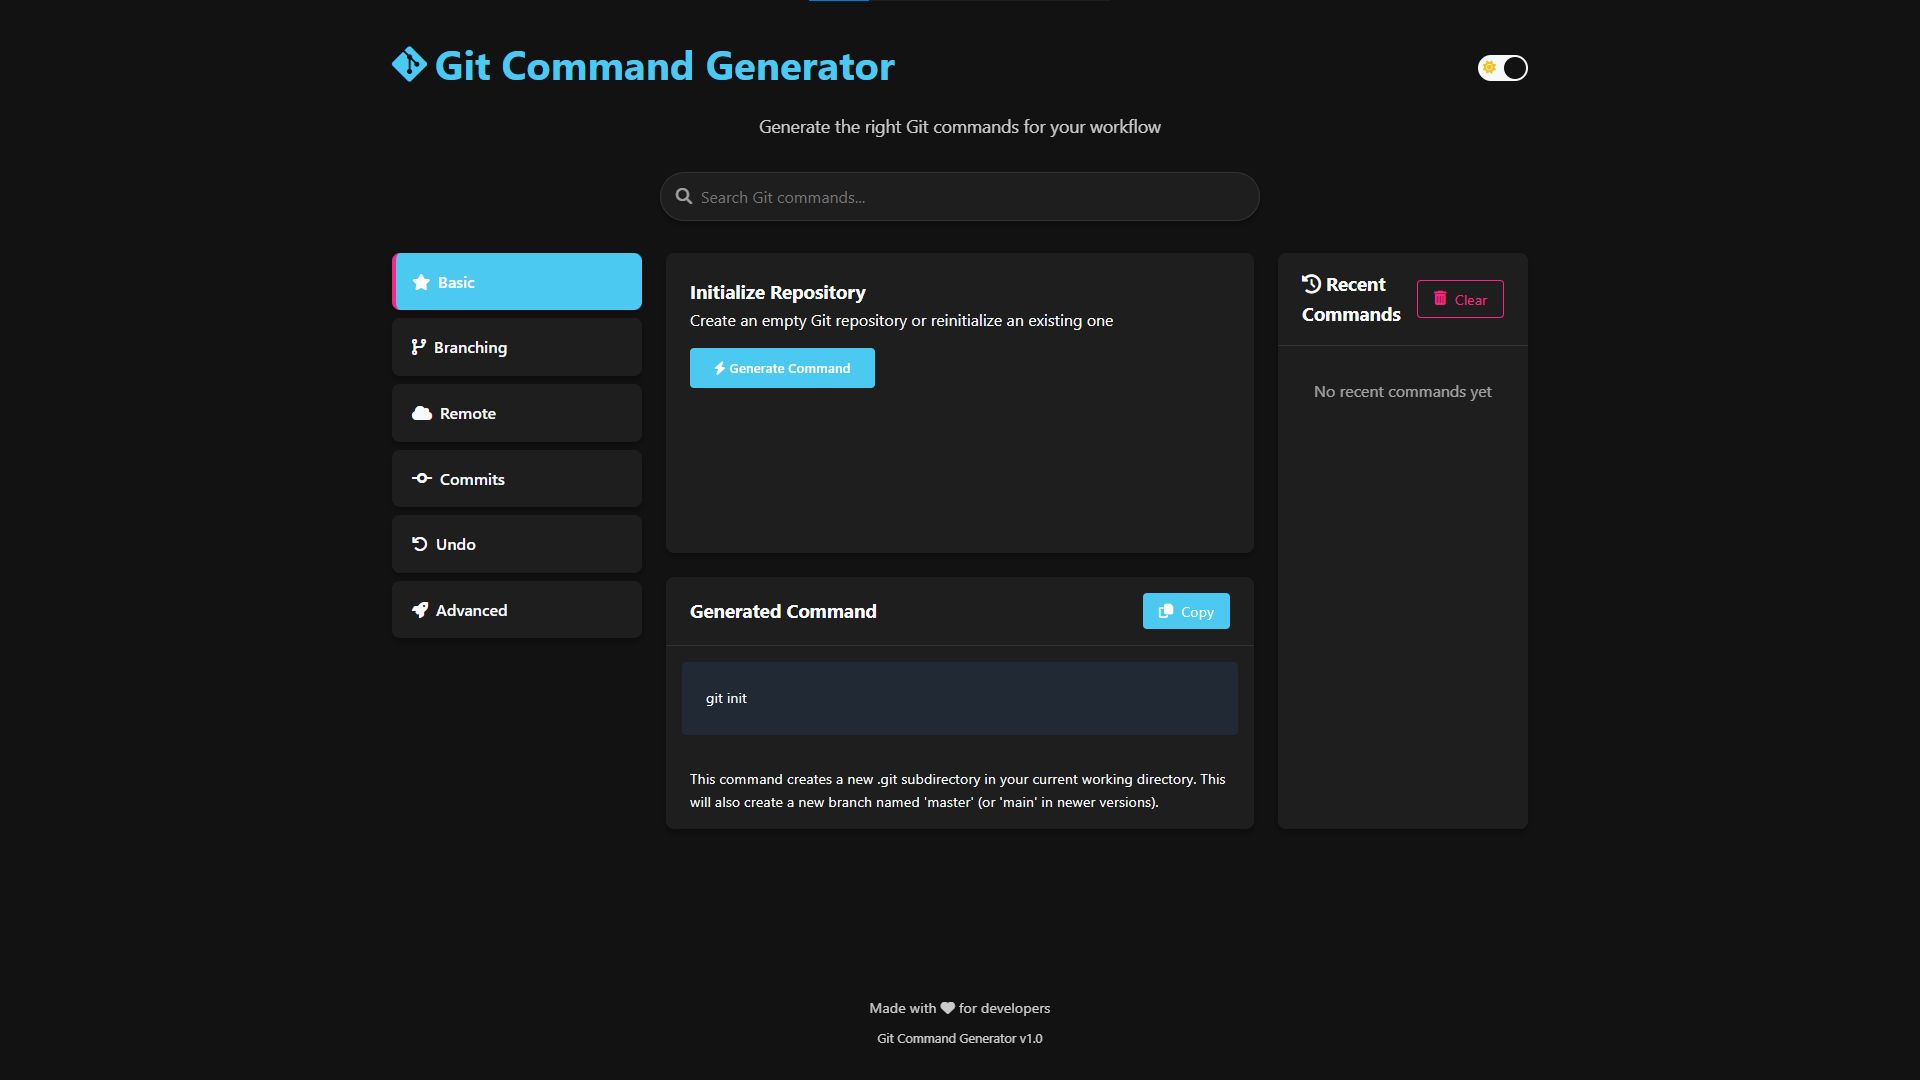Copy the generated command
This screenshot has width=1920, height=1080.
[x=1186, y=611]
